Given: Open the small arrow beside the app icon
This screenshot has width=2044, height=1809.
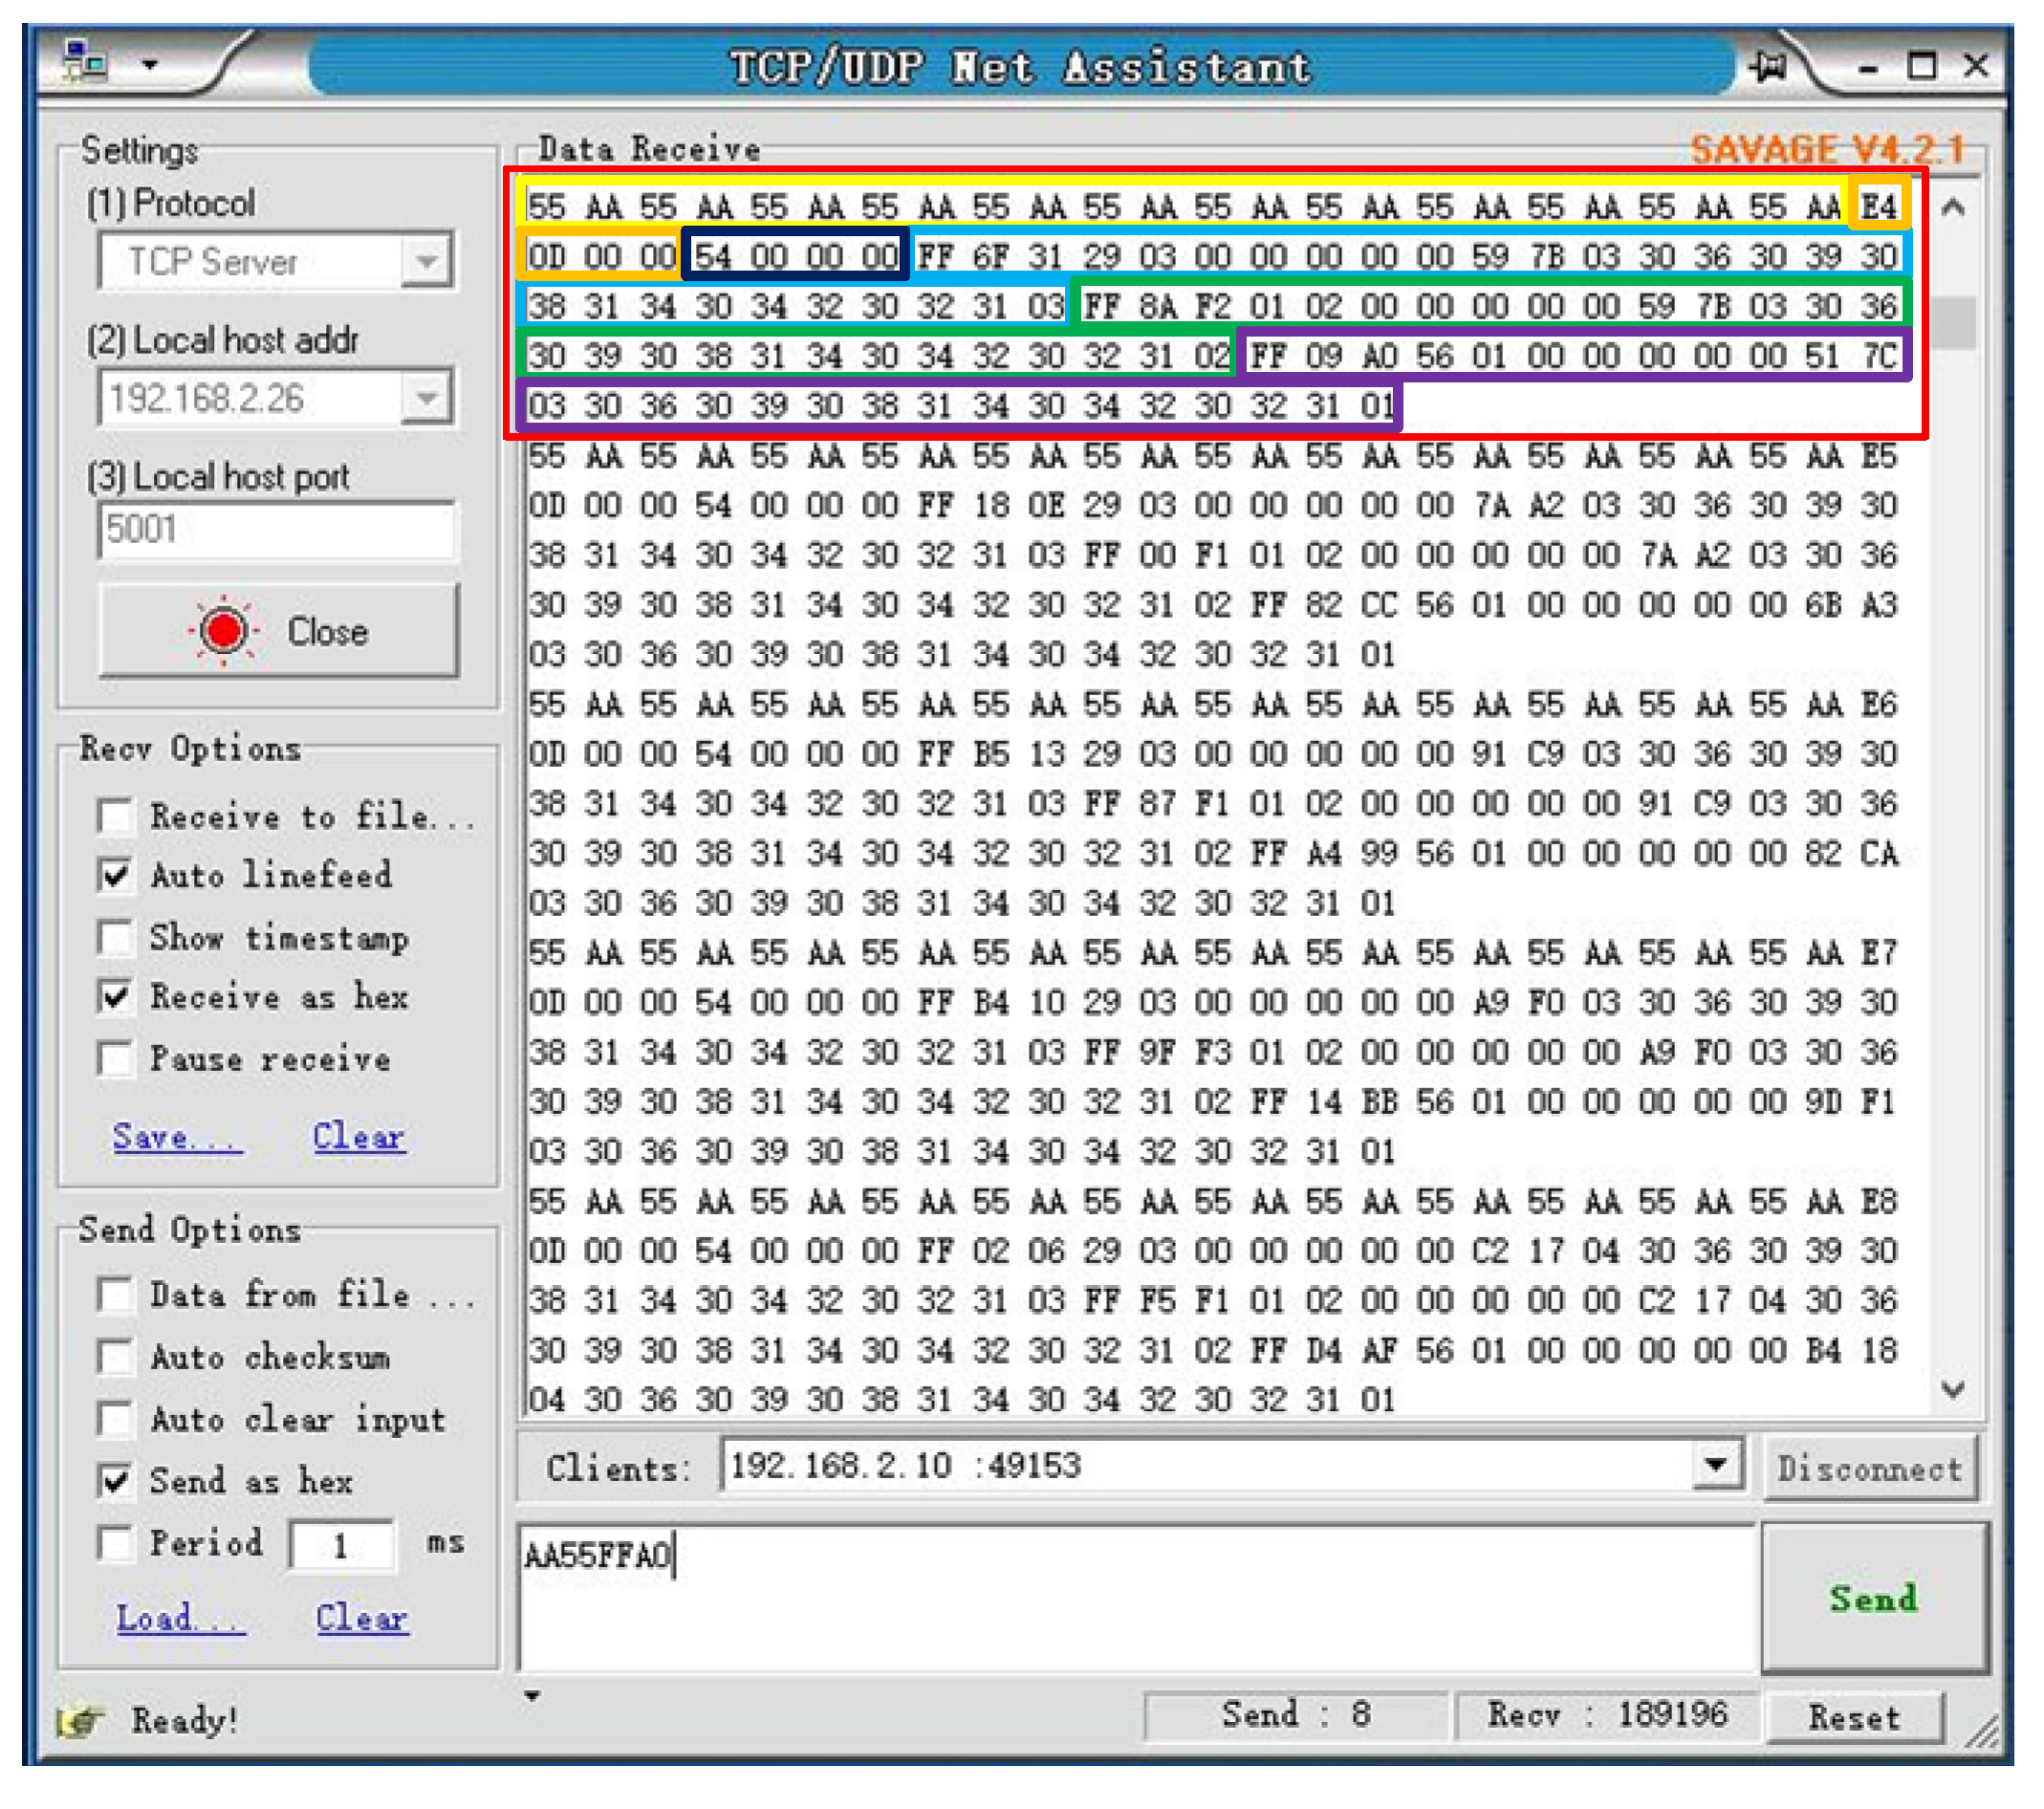Looking at the screenshot, I should 150,66.
